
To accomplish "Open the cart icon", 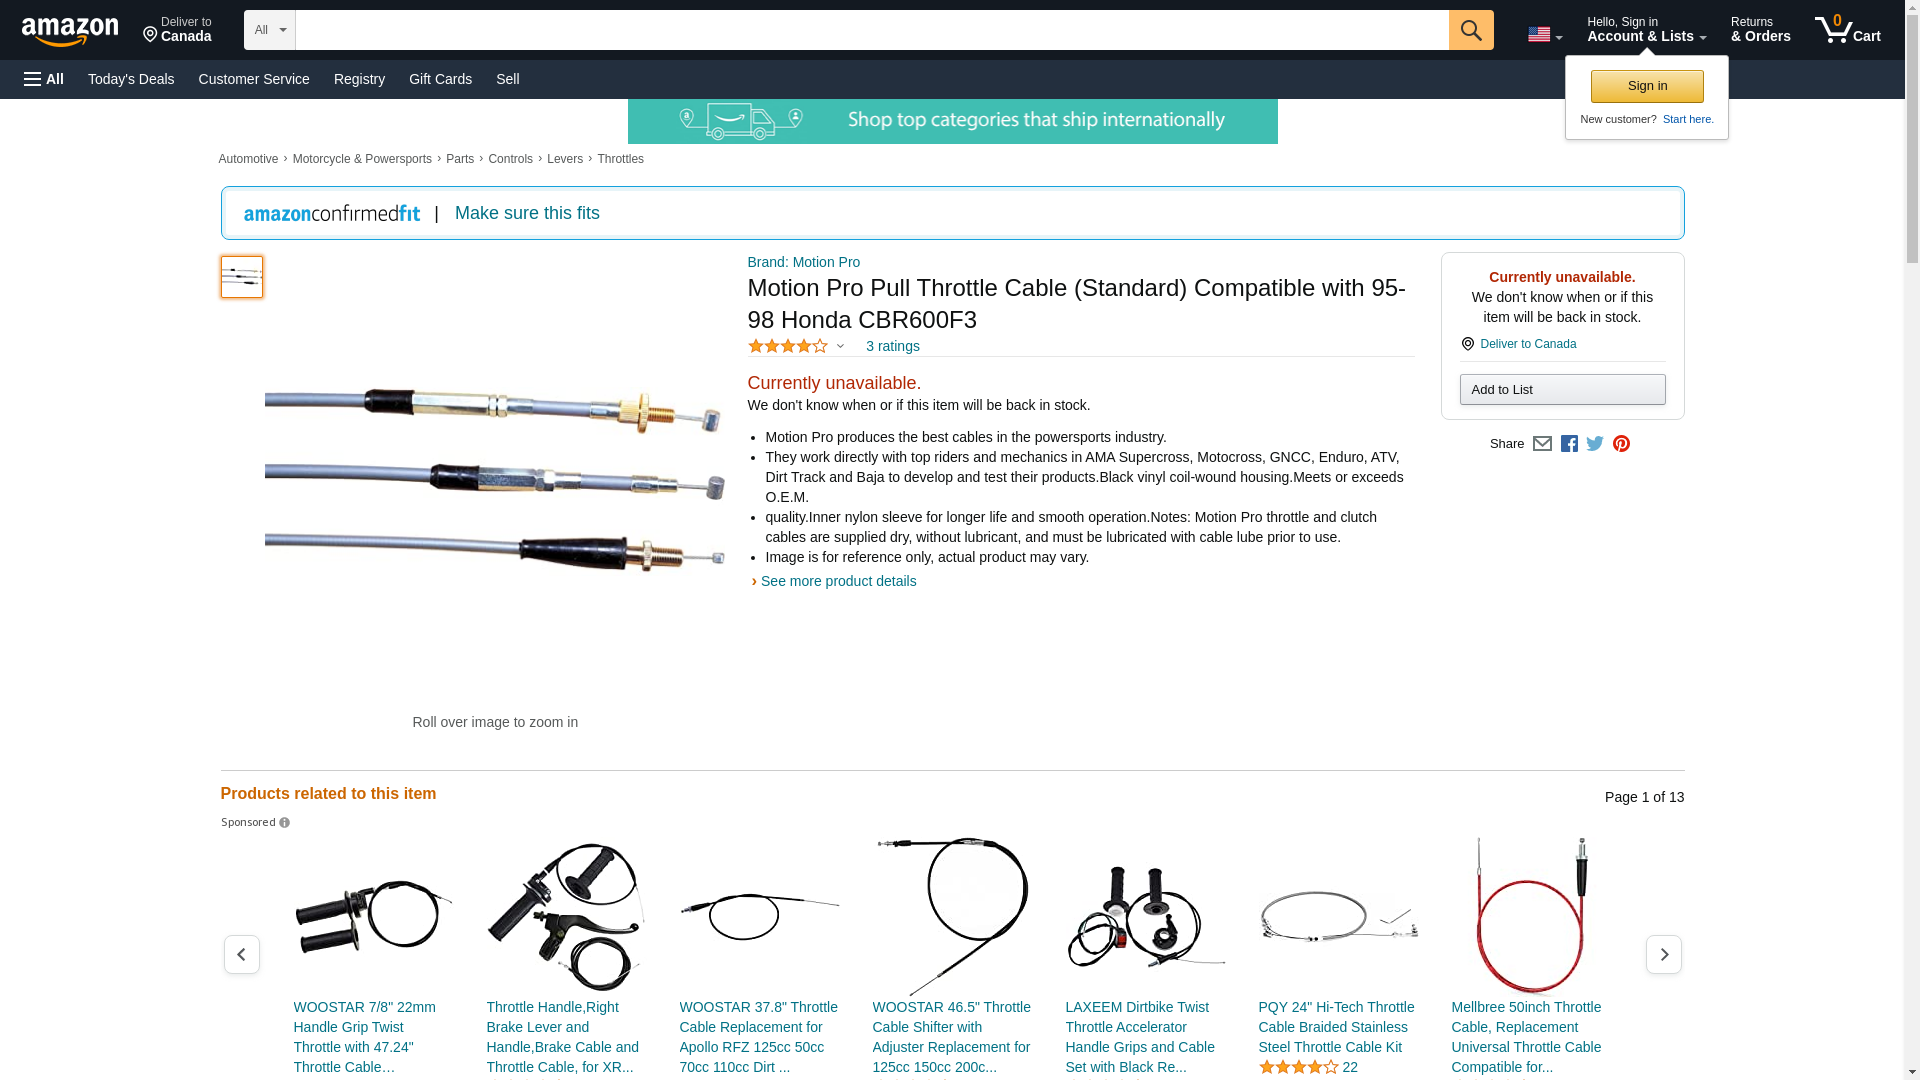I will coord(1847,30).
